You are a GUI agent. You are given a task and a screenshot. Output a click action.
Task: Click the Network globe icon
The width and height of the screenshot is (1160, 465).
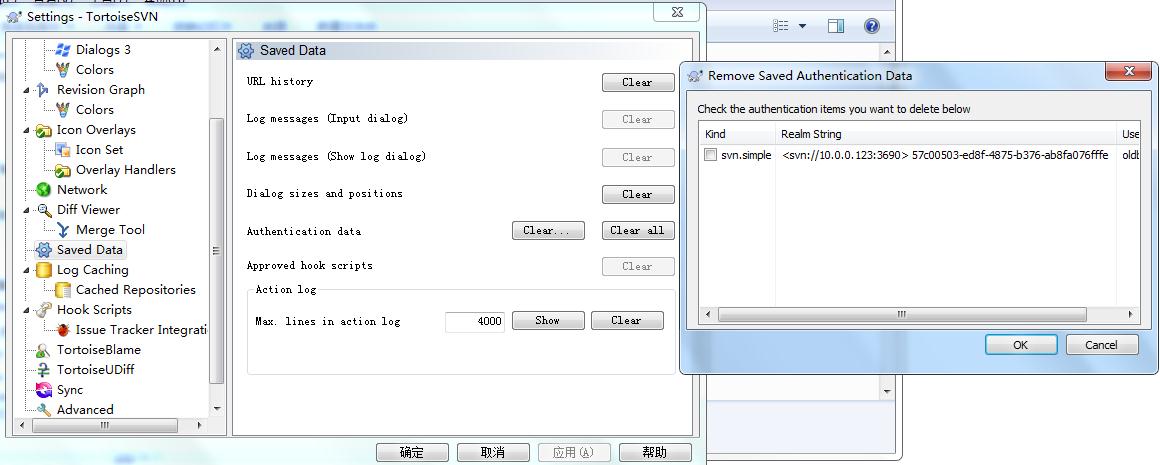[44, 190]
